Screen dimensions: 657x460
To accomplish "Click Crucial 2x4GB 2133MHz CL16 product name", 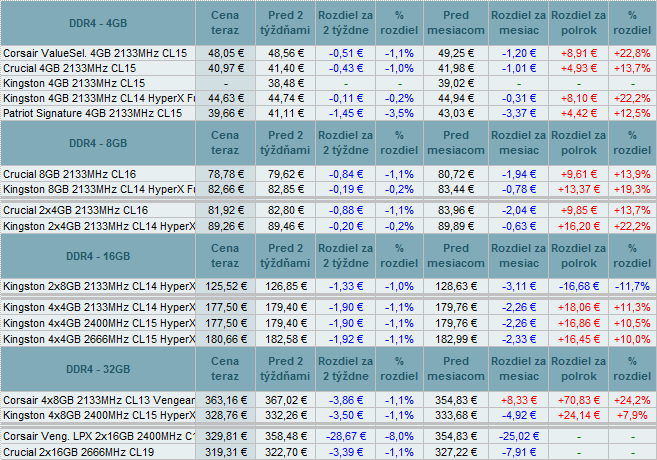I will click(75, 210).
